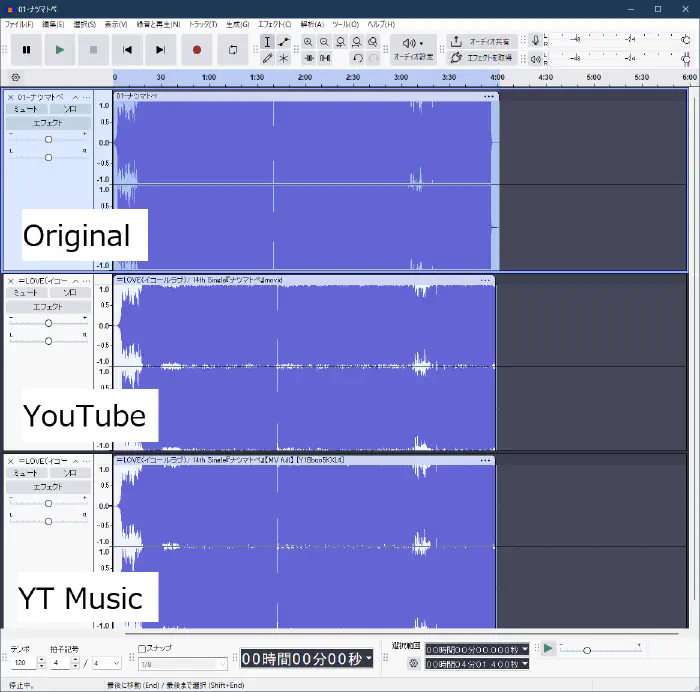Collapse the 01-ナツマトペ track
The image size is (700, 692).
click(75, 97)
